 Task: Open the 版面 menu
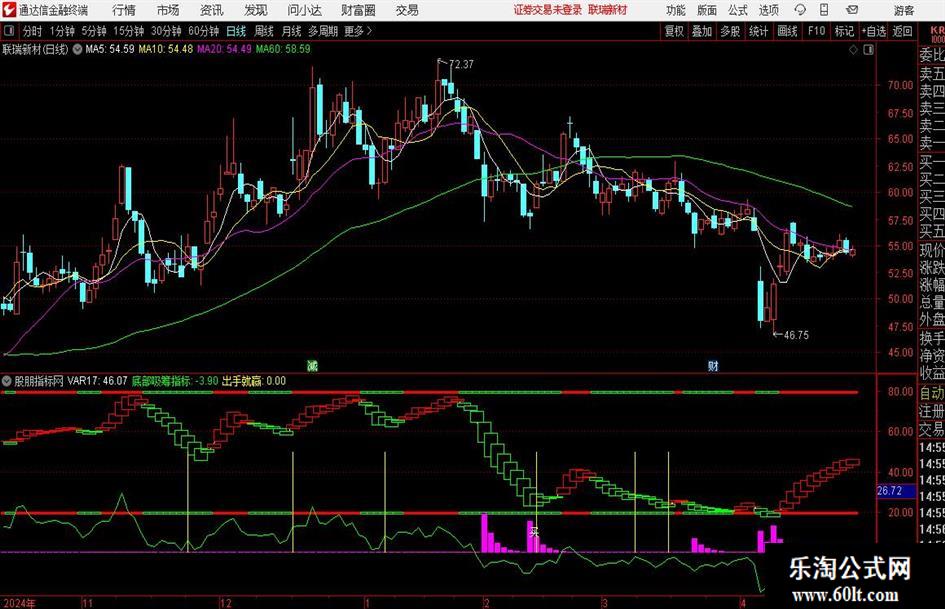click(706, 10)
